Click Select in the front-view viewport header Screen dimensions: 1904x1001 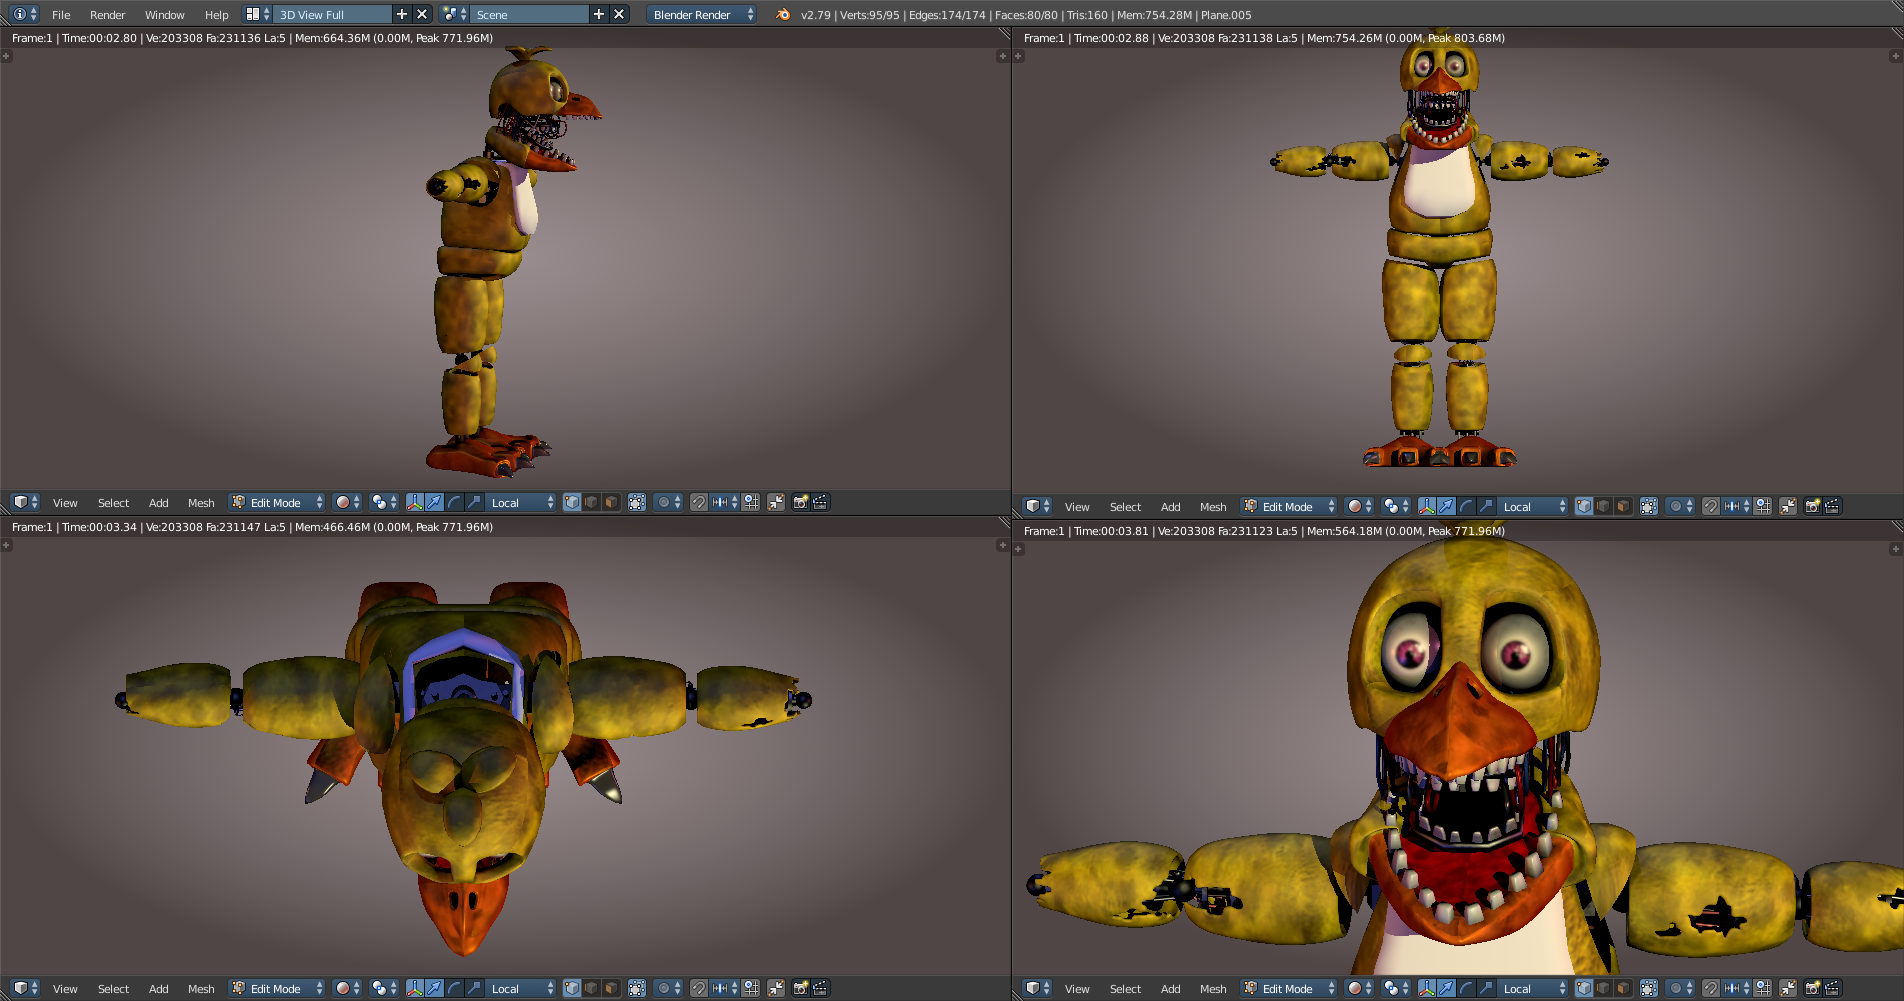point(1125,507)
